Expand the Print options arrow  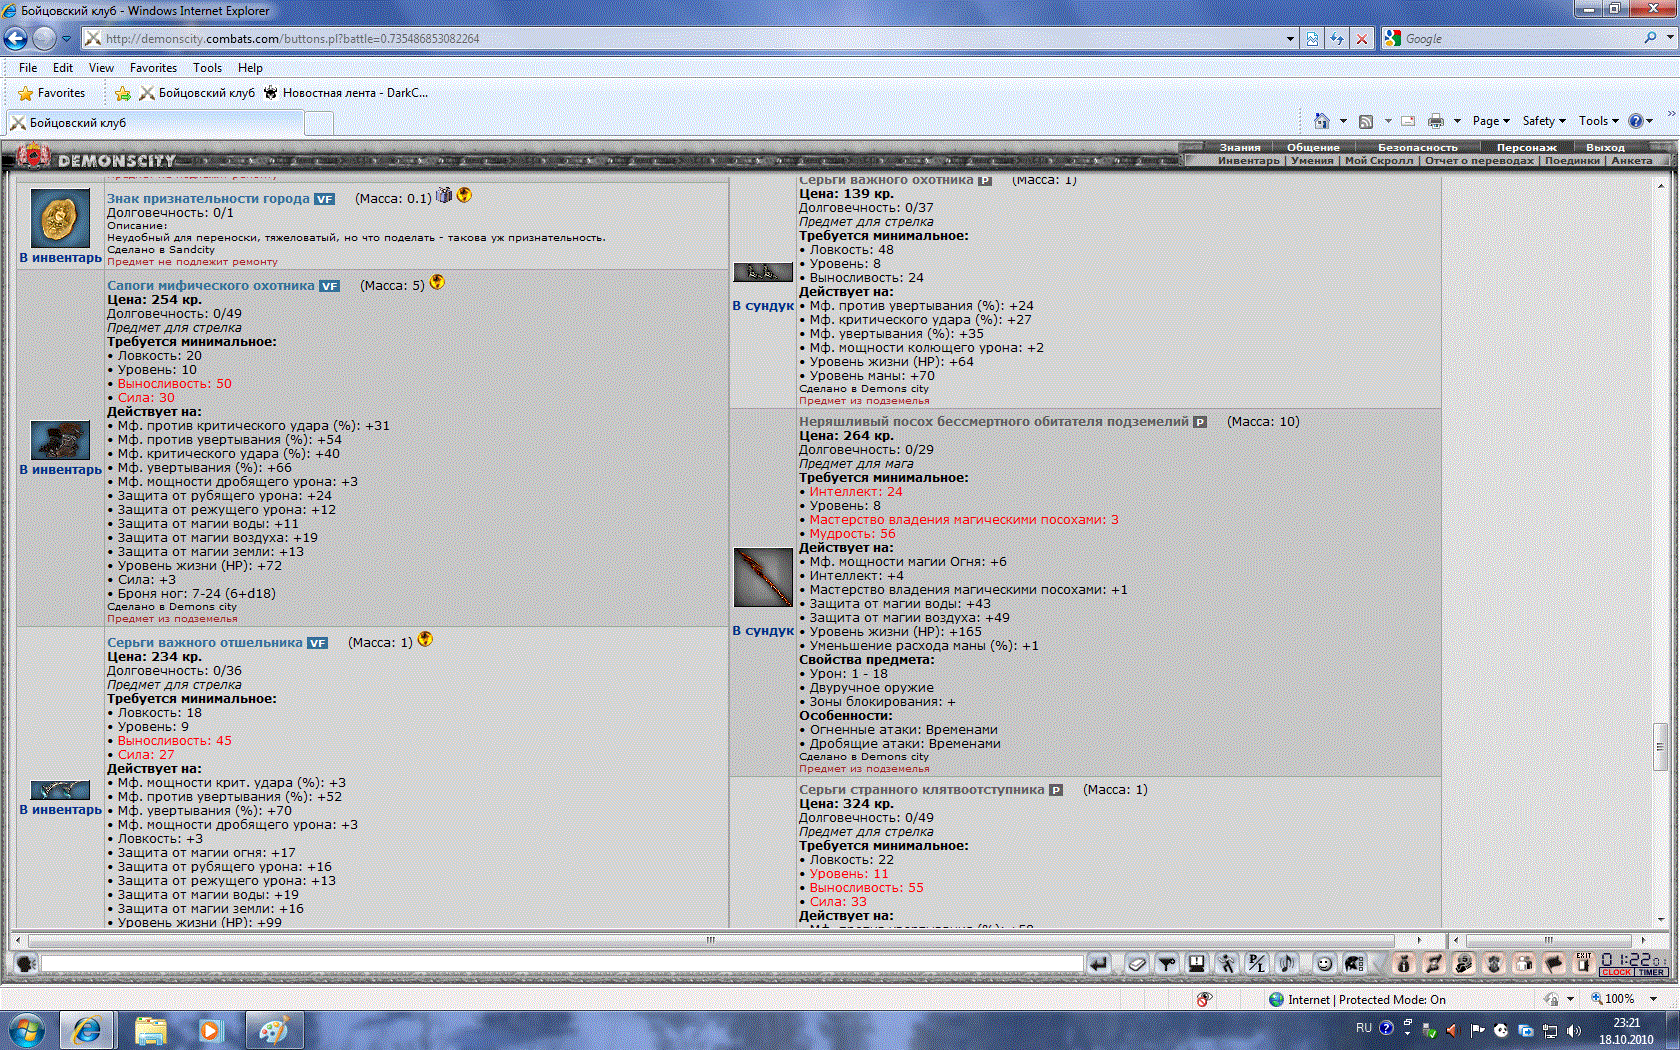[x=1457, y=121]
